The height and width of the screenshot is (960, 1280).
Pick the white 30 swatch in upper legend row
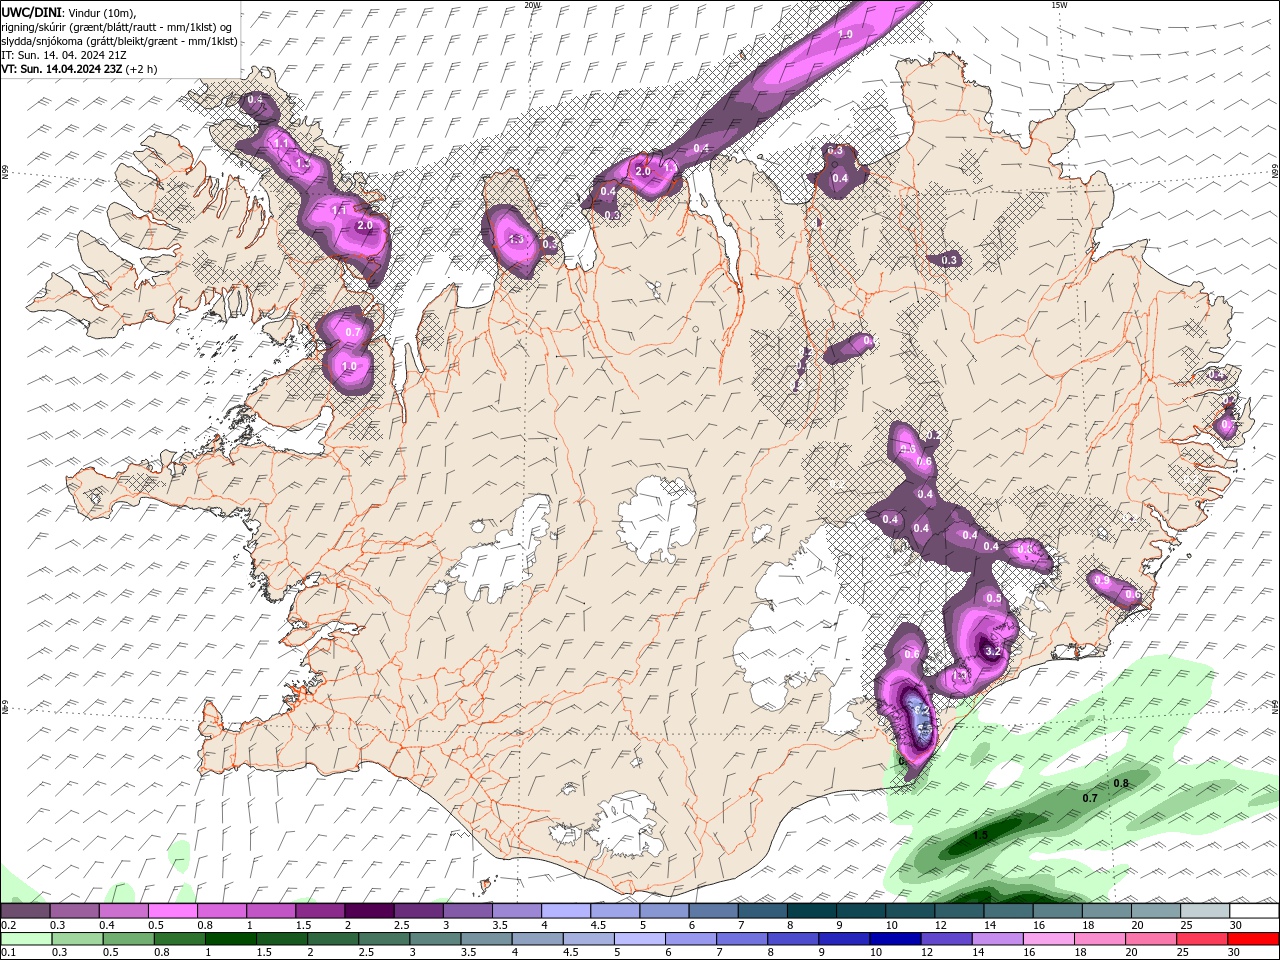(x=1254, y=910)
